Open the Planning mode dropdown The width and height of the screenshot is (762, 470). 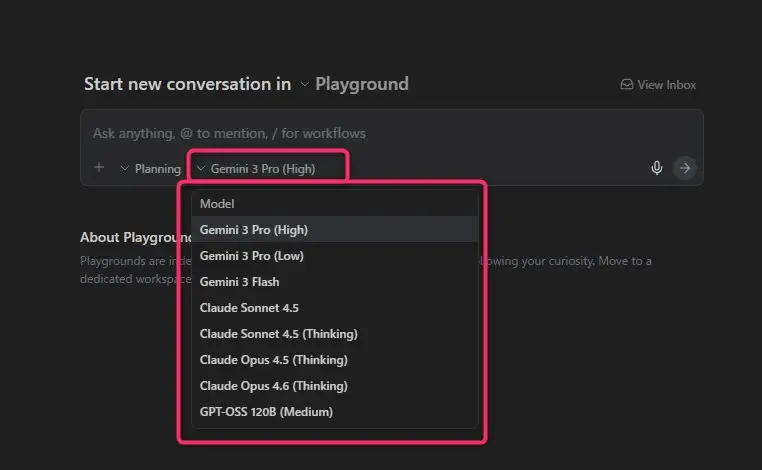point(151,169)
